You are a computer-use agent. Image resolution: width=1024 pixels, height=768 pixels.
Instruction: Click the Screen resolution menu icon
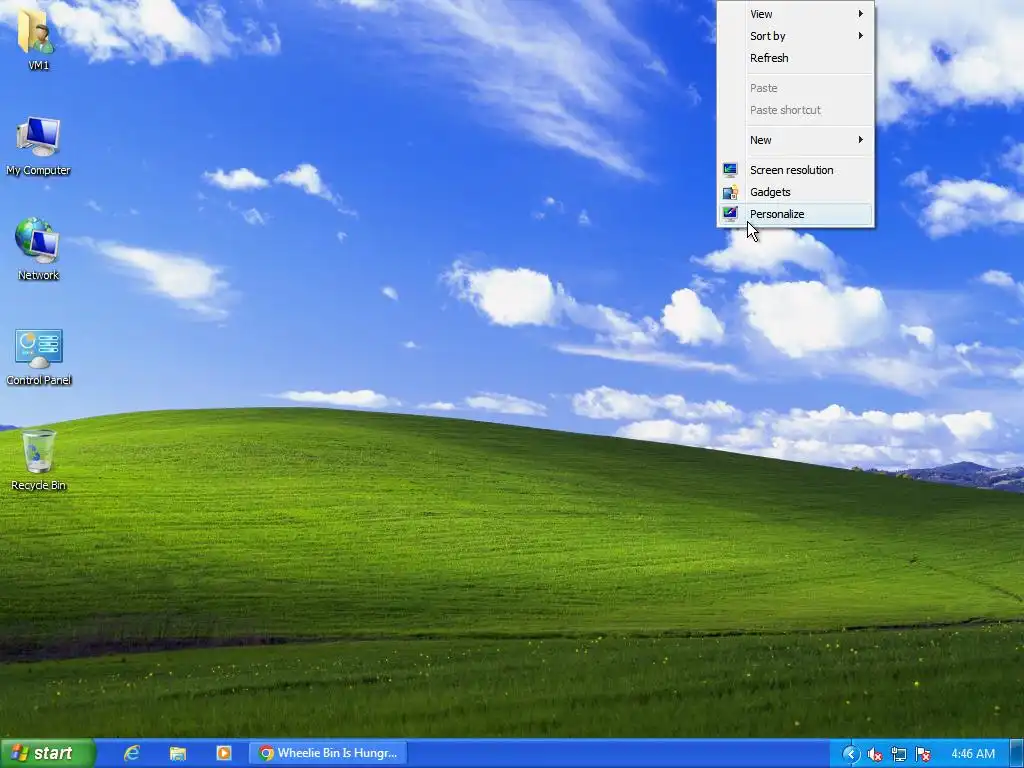click(730, 170)
